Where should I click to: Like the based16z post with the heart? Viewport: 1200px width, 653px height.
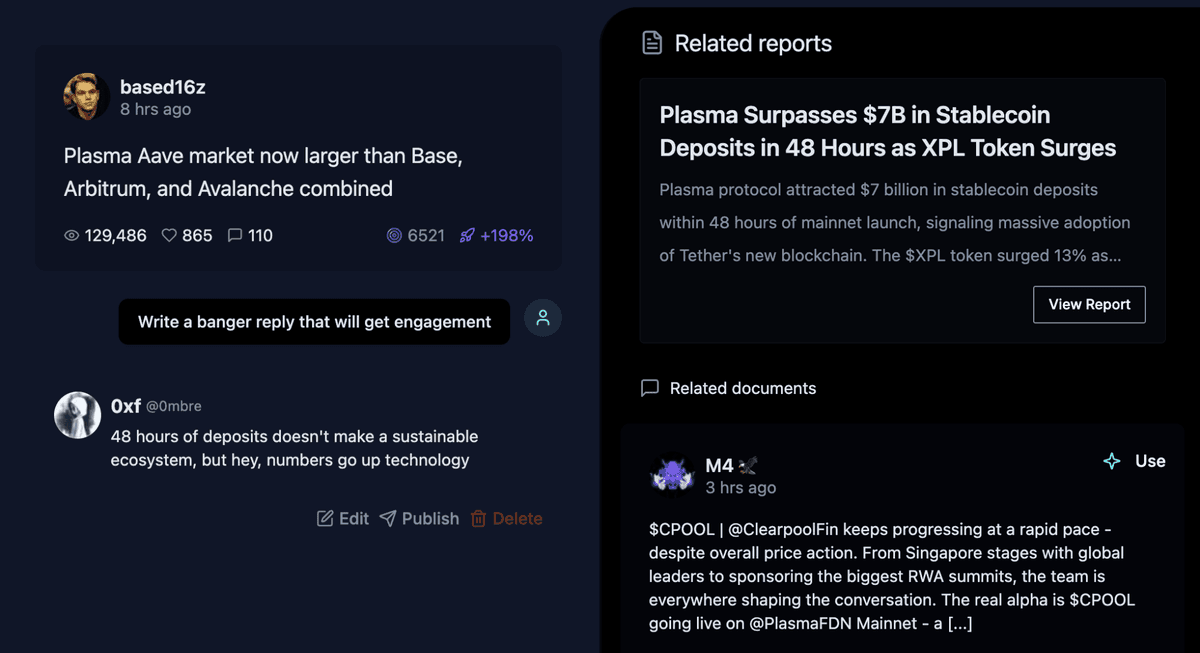tap(169, 235)
